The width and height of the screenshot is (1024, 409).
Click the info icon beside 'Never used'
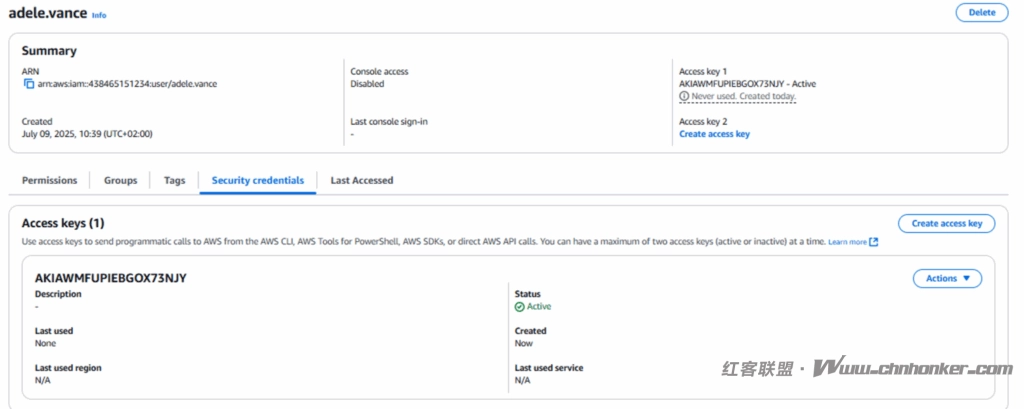tap(684, 96)
